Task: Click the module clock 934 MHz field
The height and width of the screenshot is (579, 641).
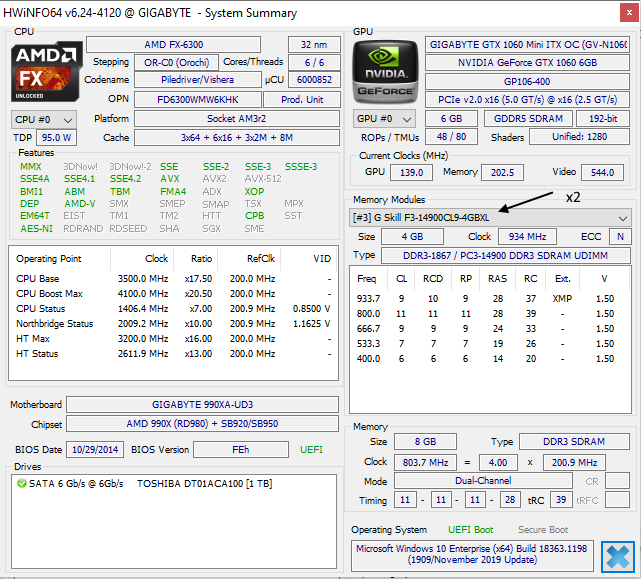Action: tap(527, 237)
